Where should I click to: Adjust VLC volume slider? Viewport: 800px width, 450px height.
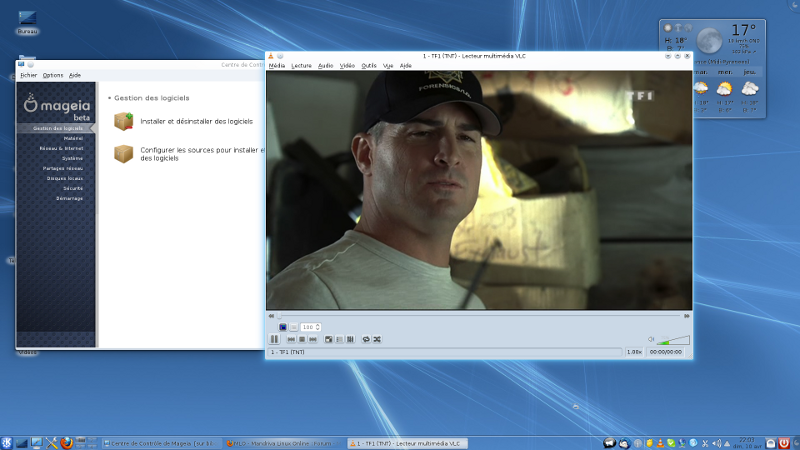[673, 340]
